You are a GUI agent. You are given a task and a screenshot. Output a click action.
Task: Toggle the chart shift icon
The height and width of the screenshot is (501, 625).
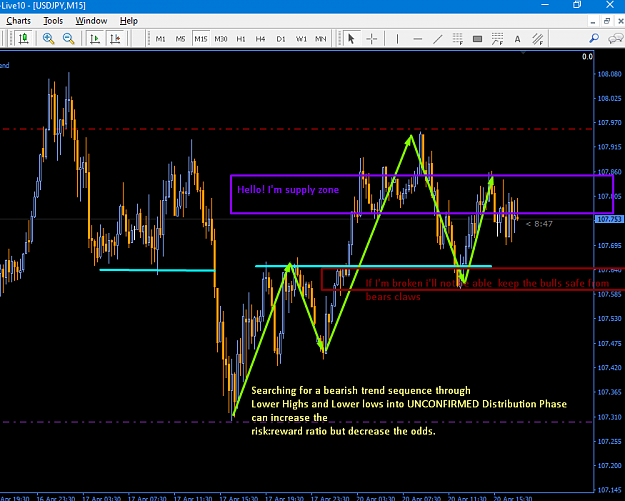coord(115,39)
